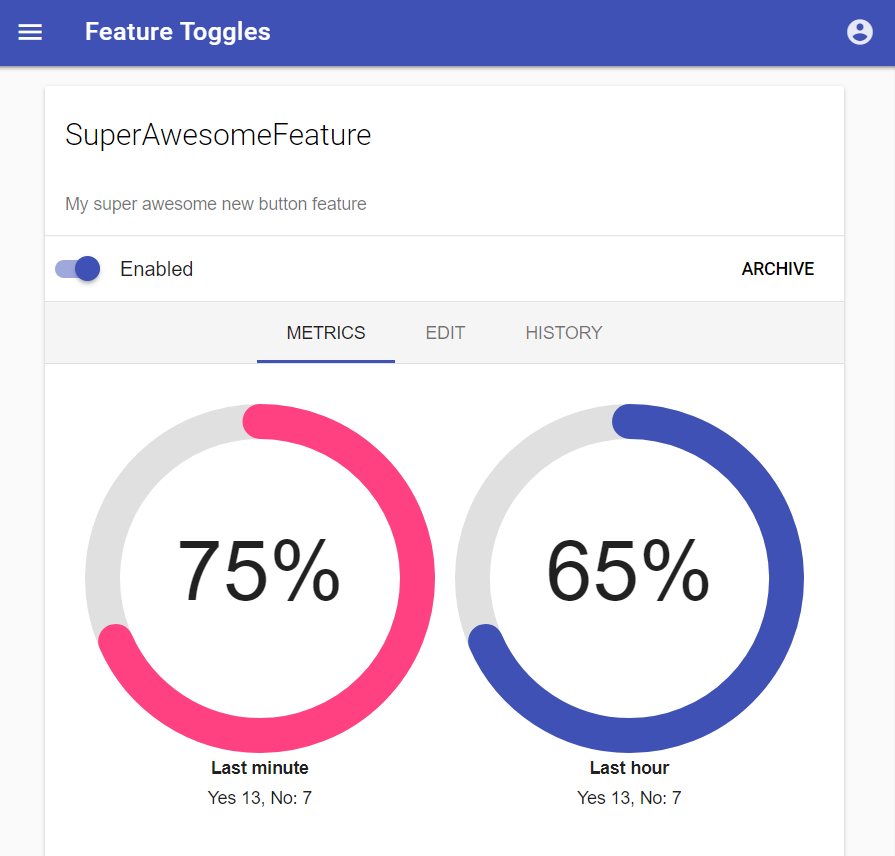Click the Feature Toggles header title
Image resolution: width=895 pixels, height=856 pixels.
coord(178,32)
